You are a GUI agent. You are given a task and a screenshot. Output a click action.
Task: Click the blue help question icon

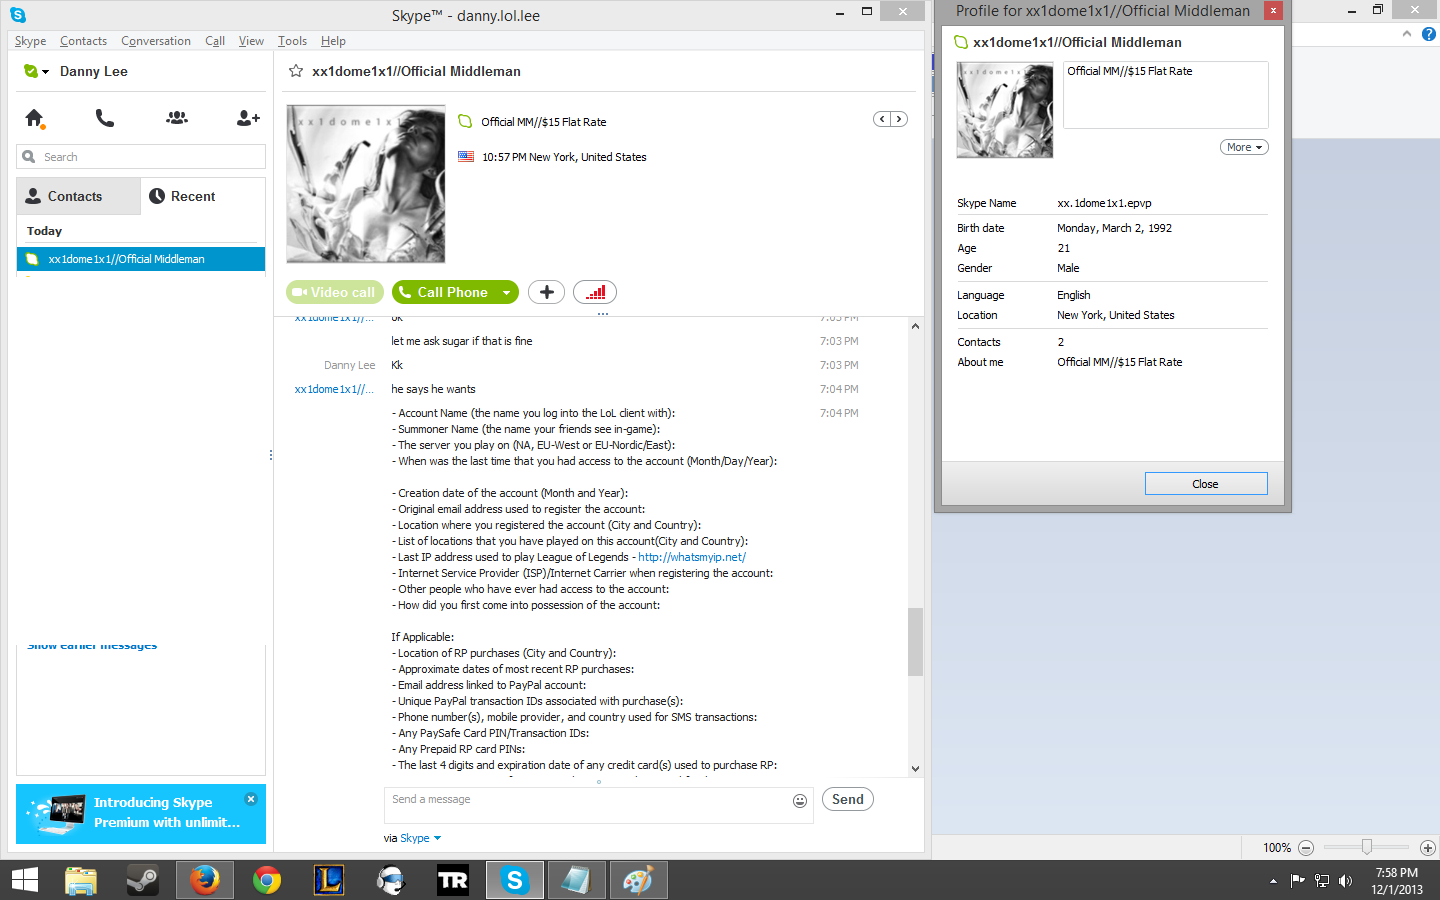(x=1428, y=34)
